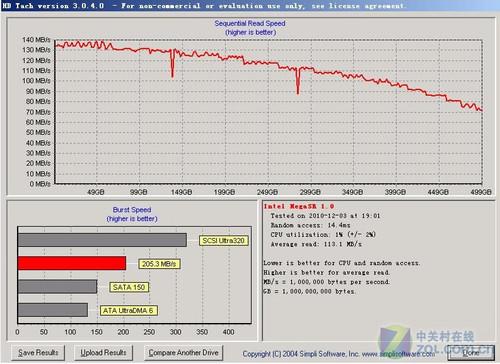Click the Average read result line
This screenshot has width=500, height=364.
click(x=316, y=244)
